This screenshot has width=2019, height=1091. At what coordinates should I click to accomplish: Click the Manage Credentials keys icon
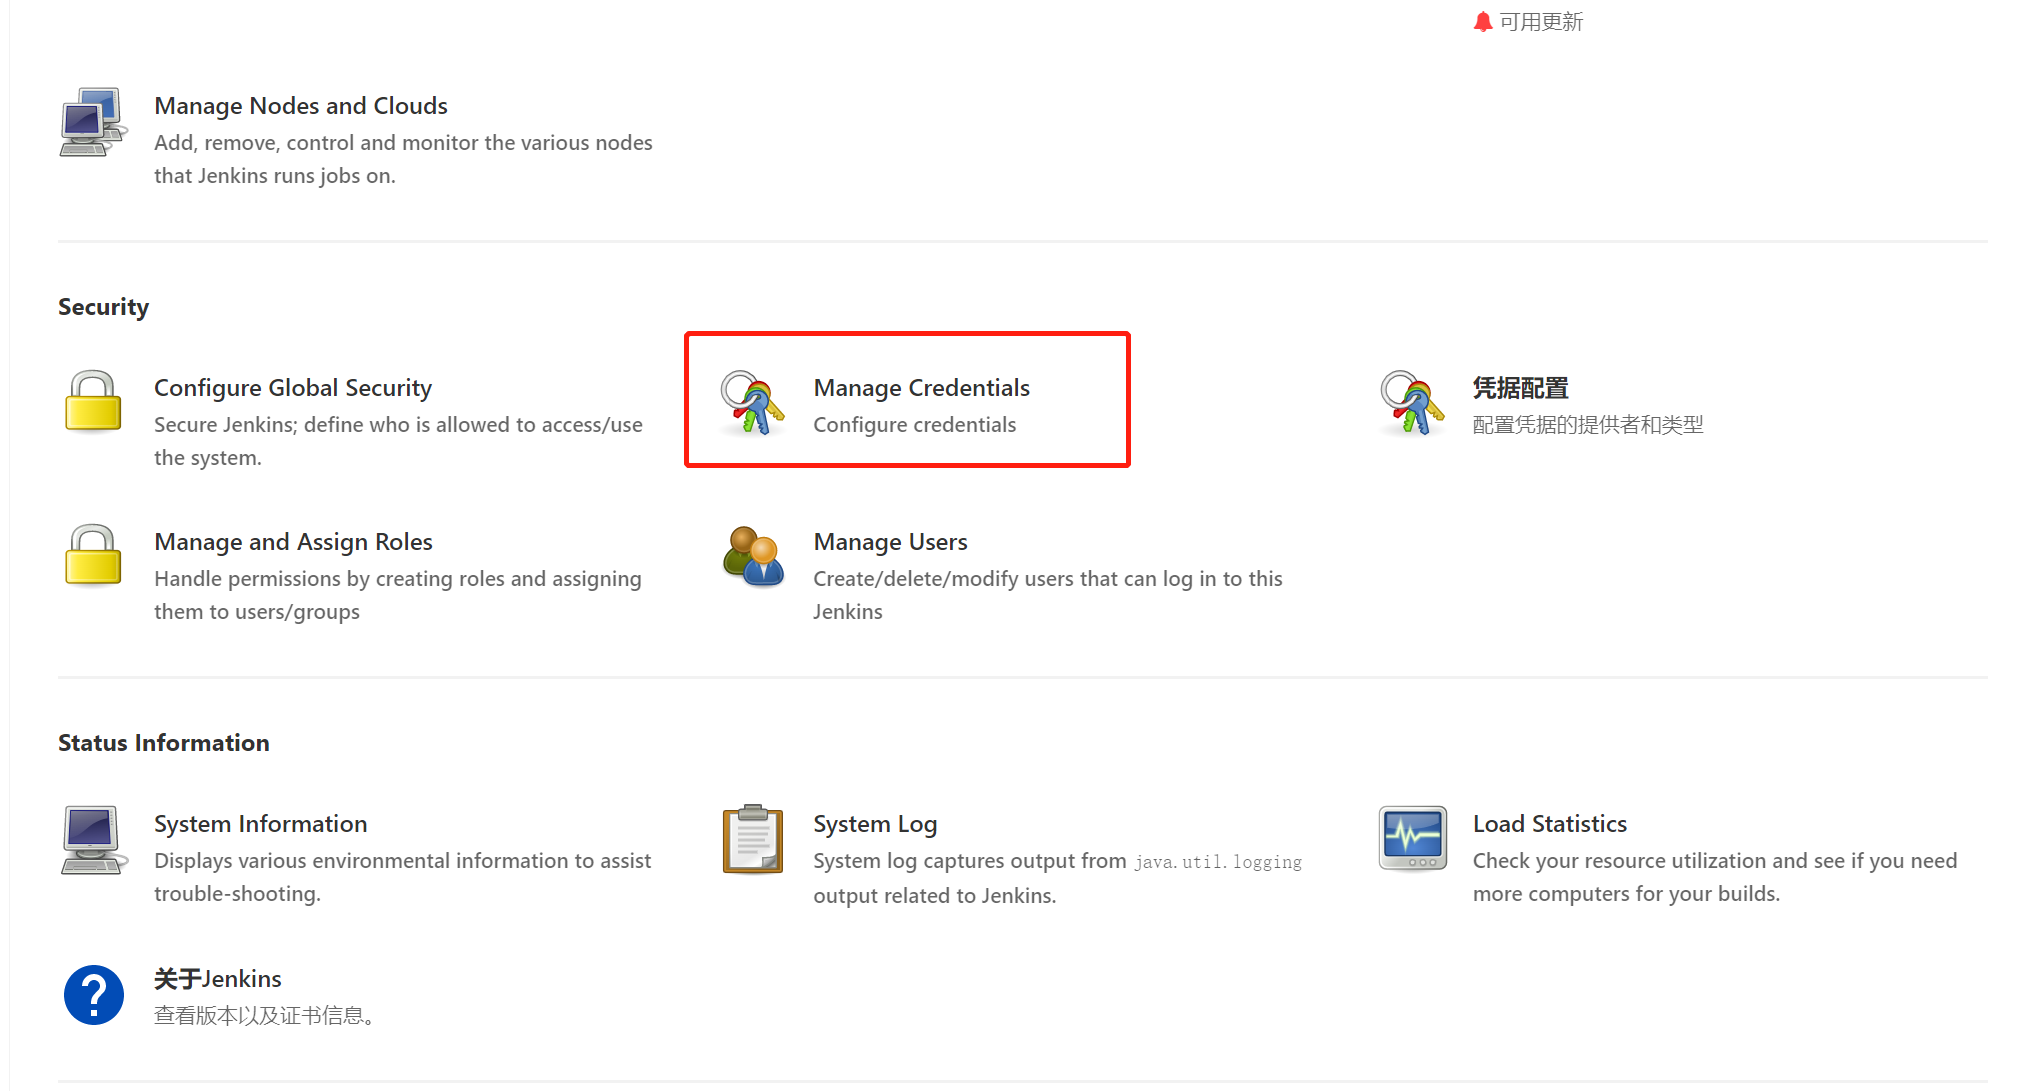(x=752, y=402)
